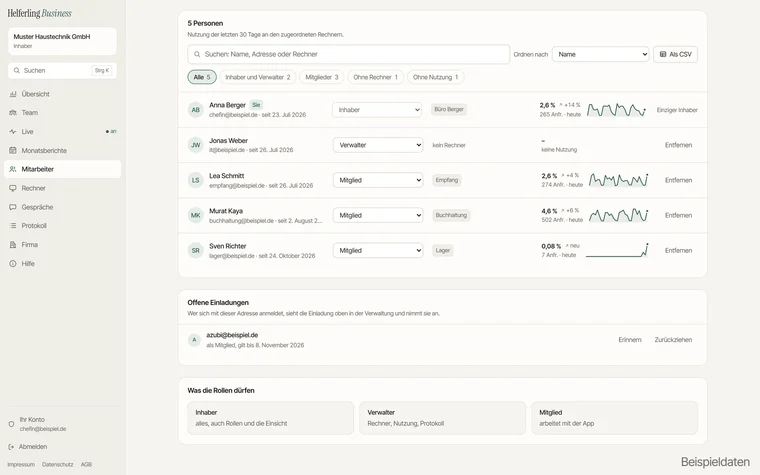
Task: Click the Helferling Business logo
Action: 39,14
